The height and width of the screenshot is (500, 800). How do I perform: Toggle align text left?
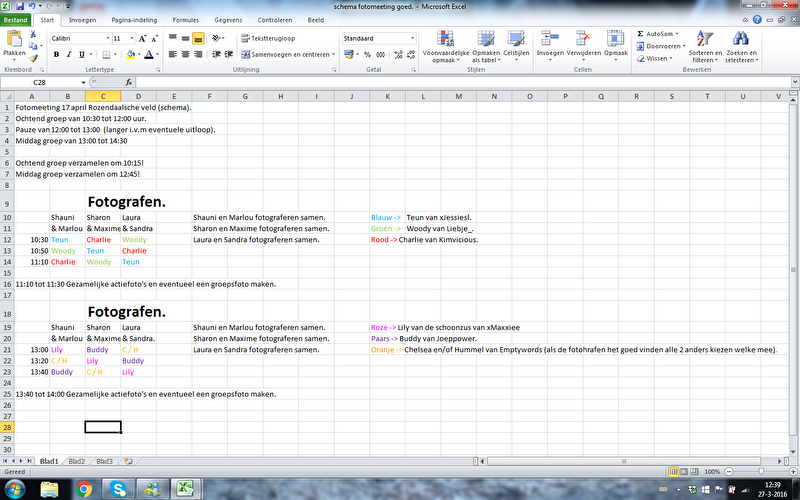[x=173, y=54]
